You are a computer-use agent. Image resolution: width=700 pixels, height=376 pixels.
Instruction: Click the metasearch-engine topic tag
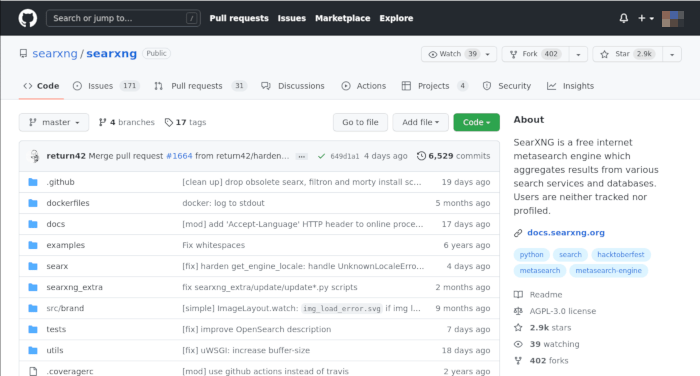[608, 271]
